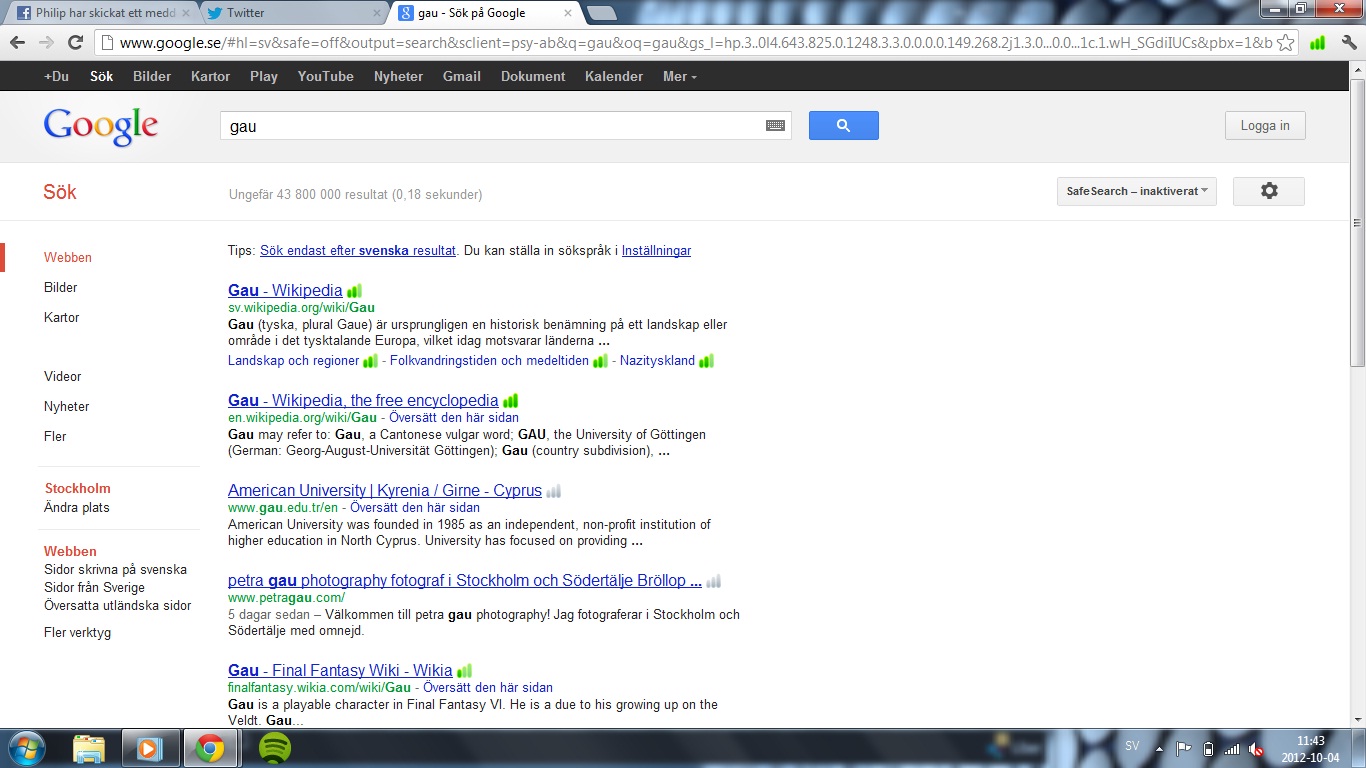Open the Inställningar link in tips
The width and height of the screenshot is (1366, 768).
tap(656, 251)
